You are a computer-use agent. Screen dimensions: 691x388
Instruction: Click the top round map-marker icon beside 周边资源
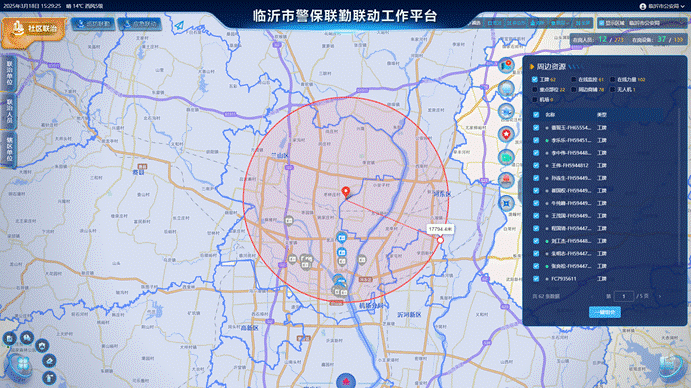click(506, 65)
